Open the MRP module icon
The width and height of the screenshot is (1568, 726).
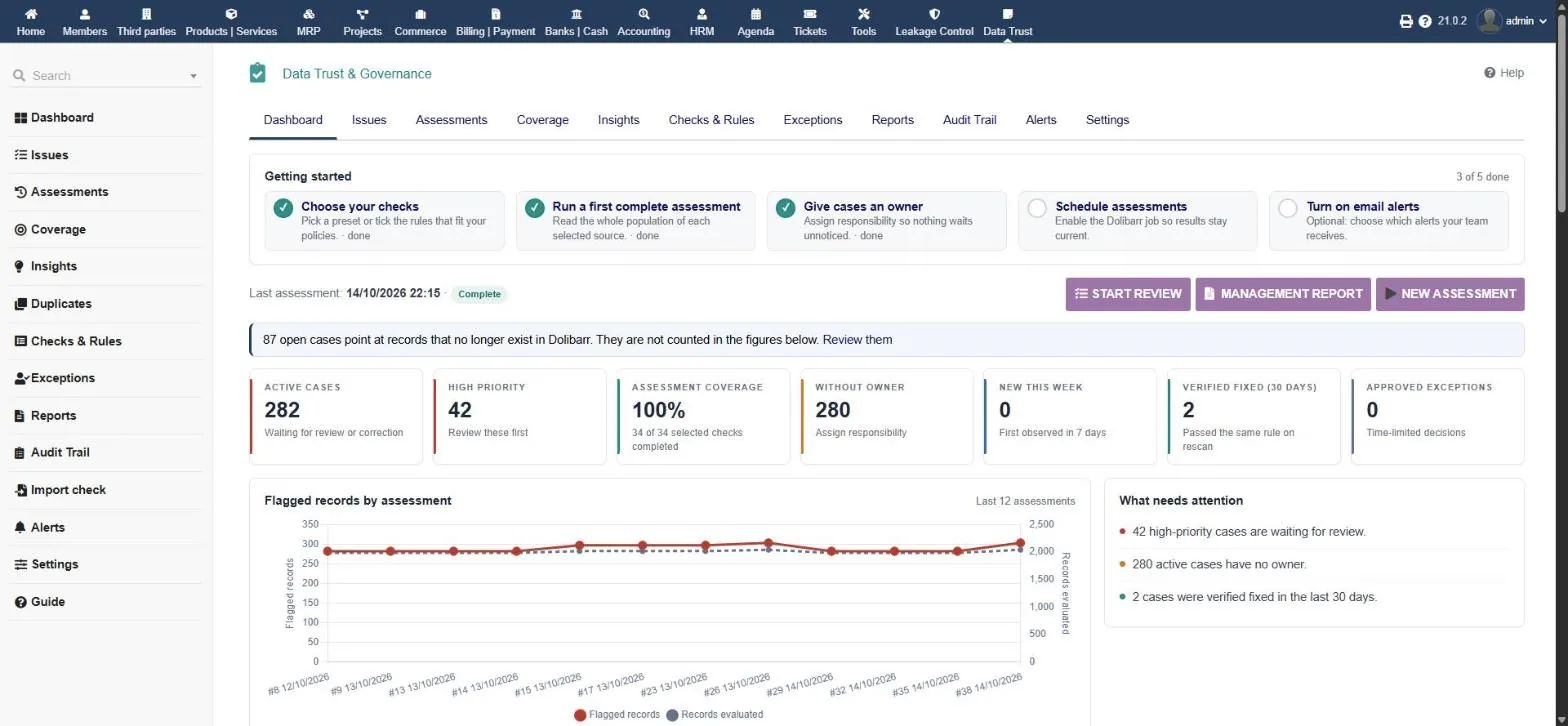click(x=309, y=15)
